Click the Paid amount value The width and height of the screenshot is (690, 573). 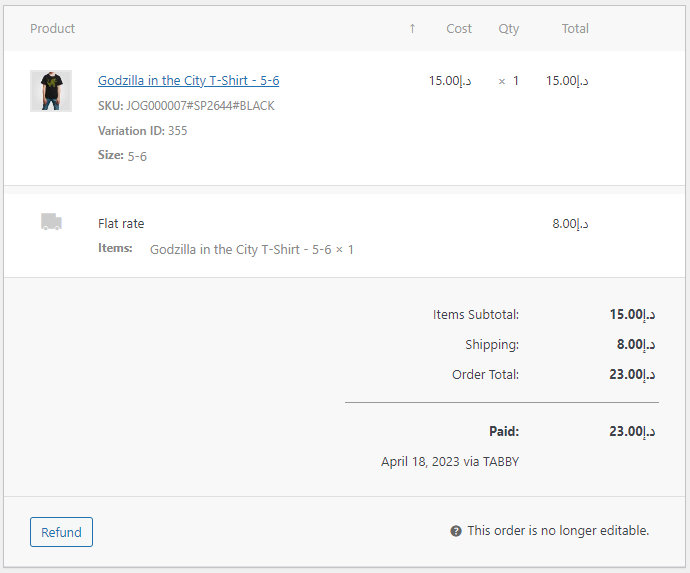coord(632,432)
